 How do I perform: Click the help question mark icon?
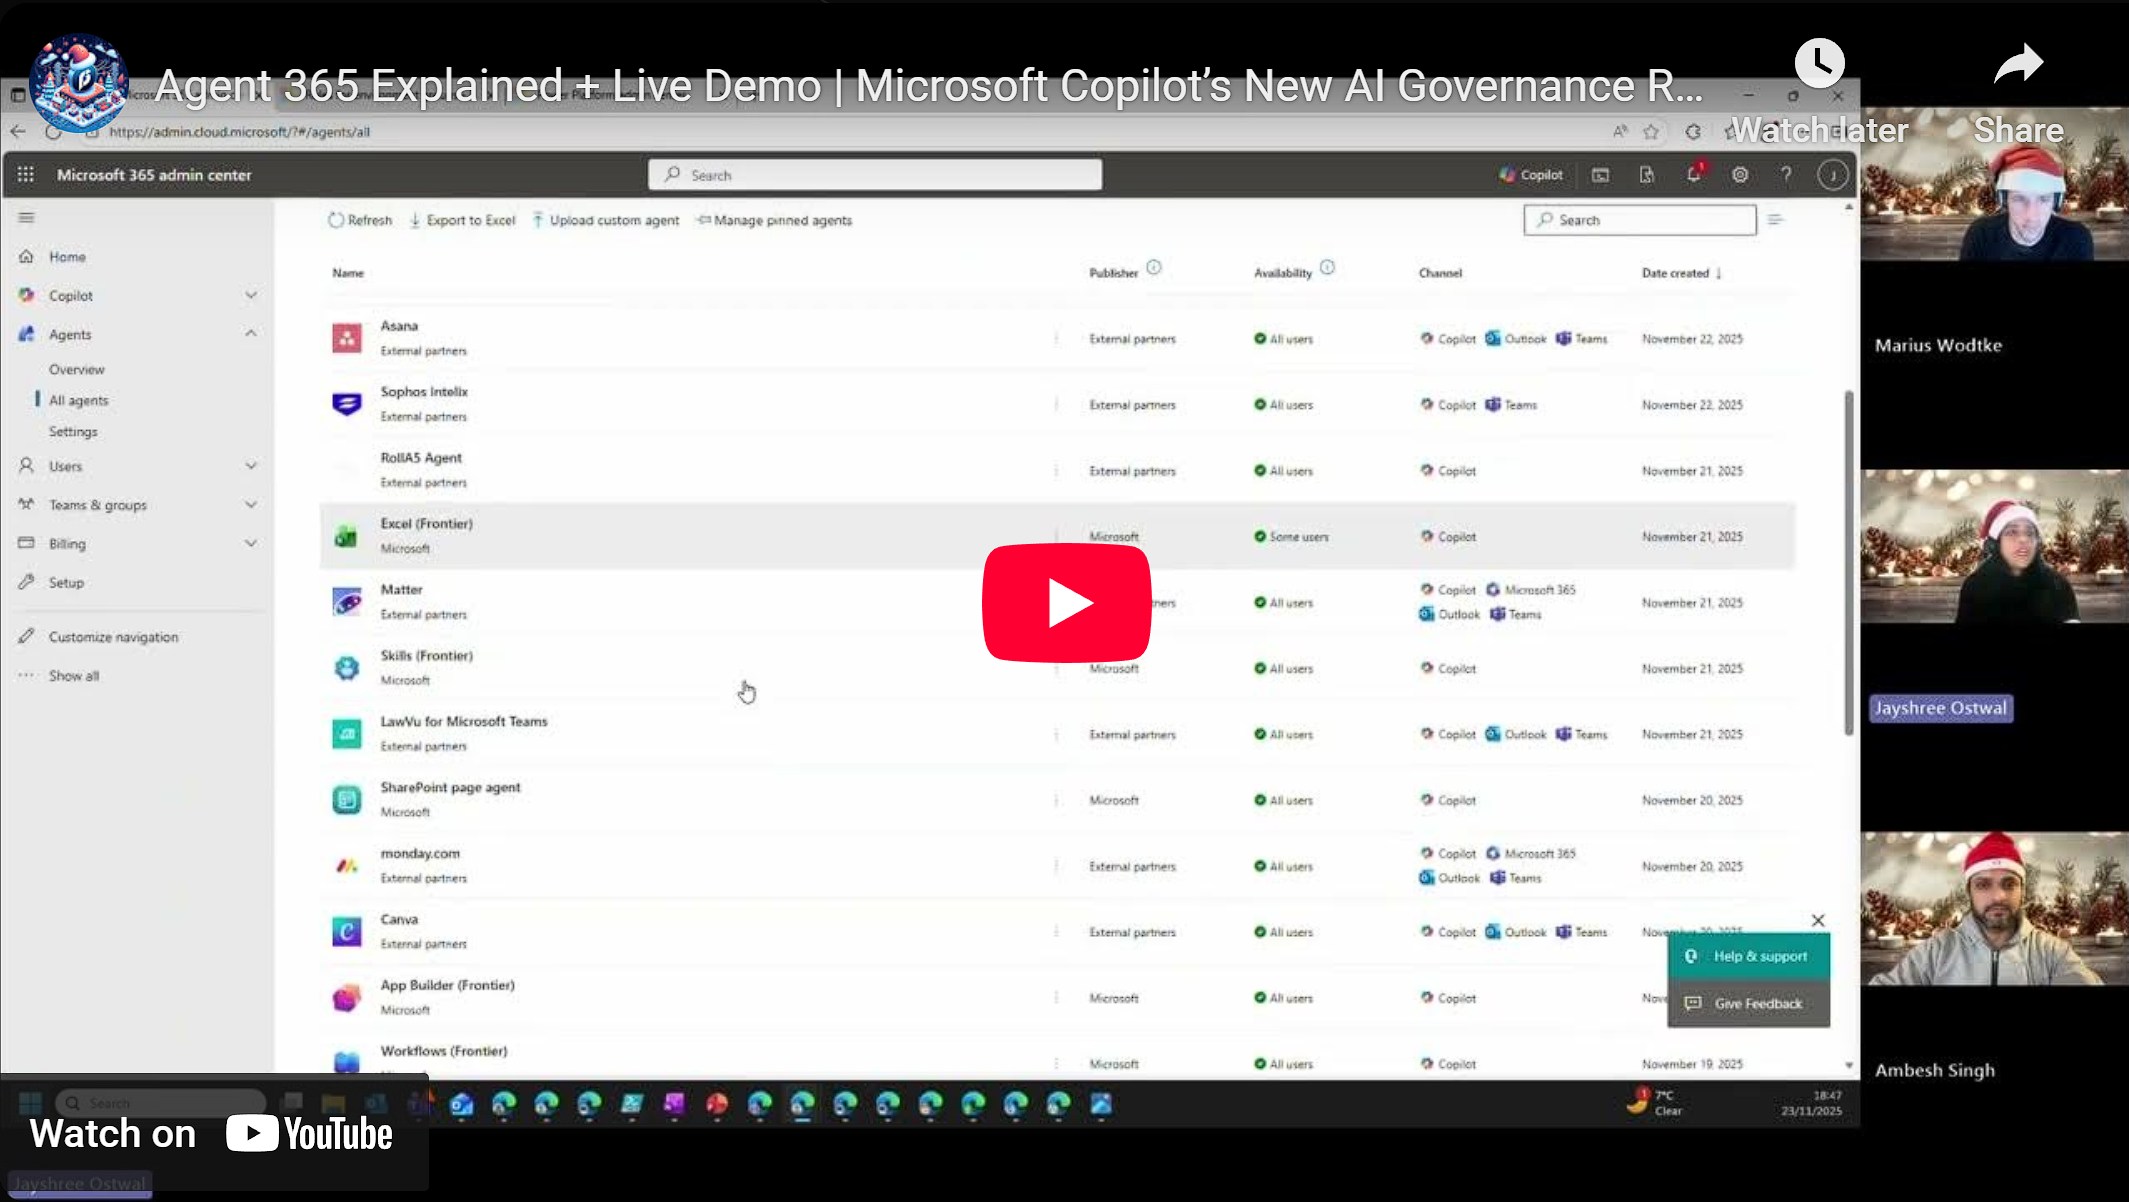click(1786, 174)
